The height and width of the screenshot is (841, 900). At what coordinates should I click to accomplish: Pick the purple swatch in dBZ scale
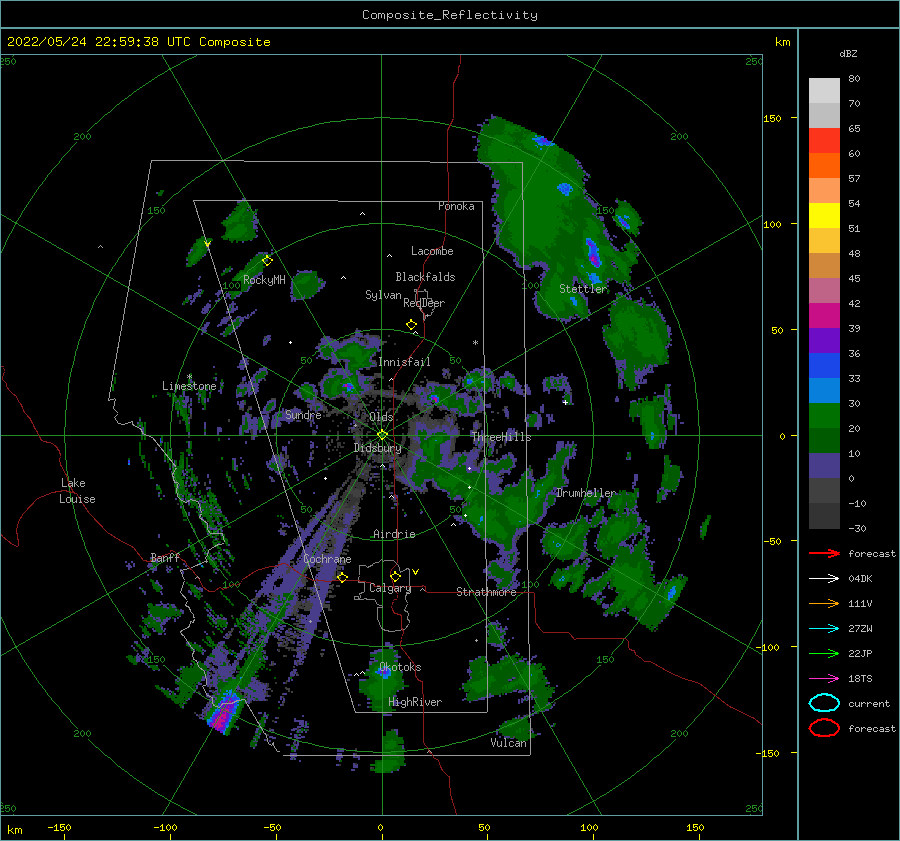pos(824,340)
